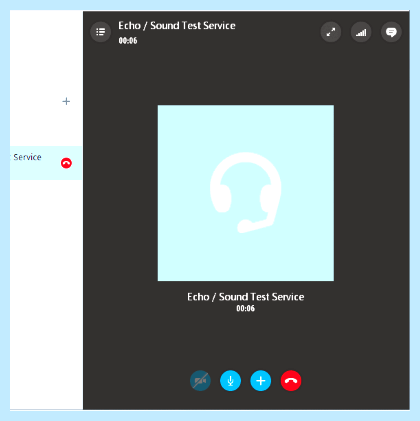Mute the microphone

pos(230,380)
